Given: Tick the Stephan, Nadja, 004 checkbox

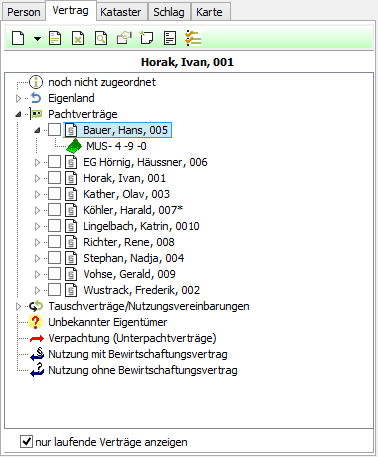Looking at the screenshot, I should pos(54,258).
